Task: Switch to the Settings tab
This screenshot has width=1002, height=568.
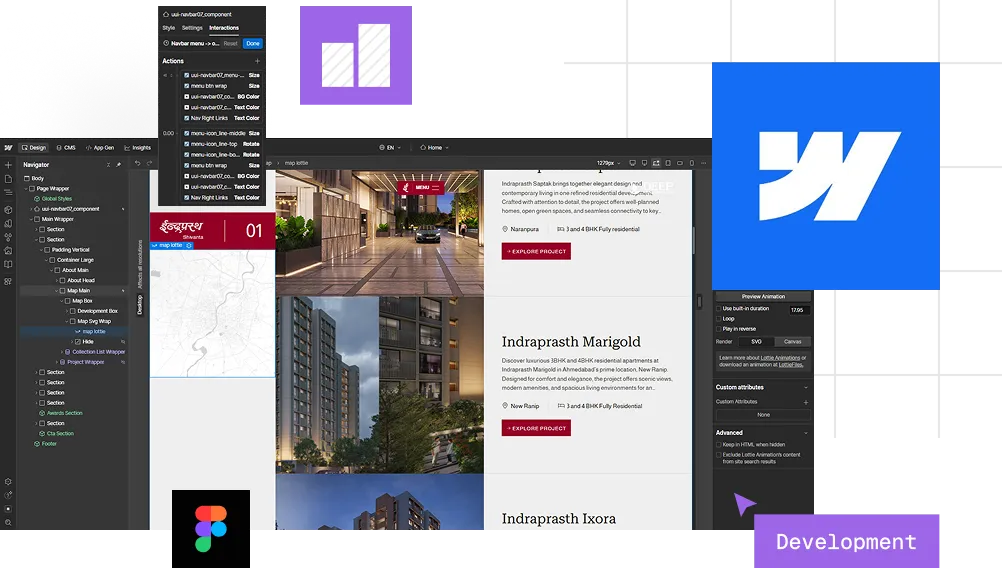Action: pos(192,28)
